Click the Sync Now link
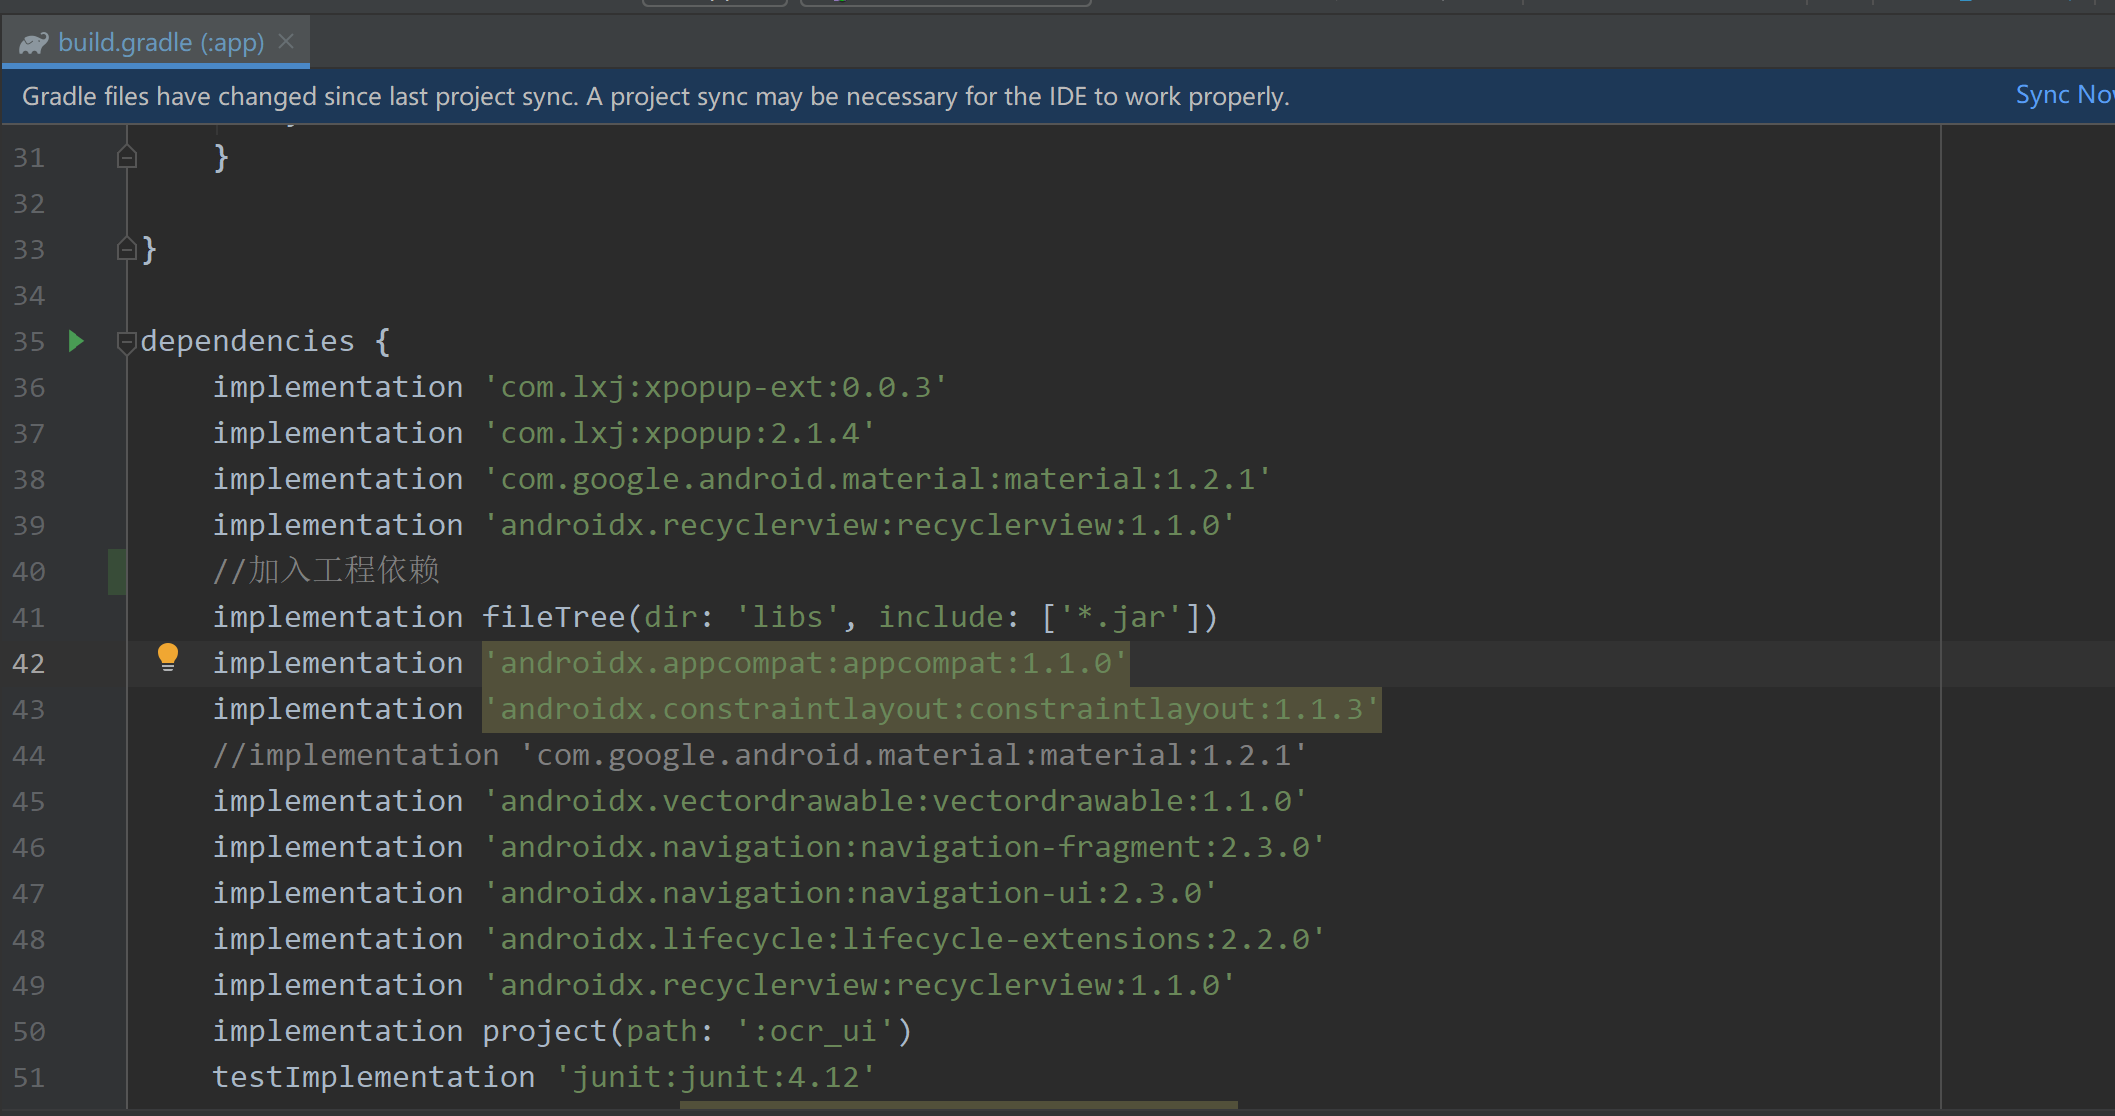Viewport: 2115px width, 1116px height. click(2063, 95)
